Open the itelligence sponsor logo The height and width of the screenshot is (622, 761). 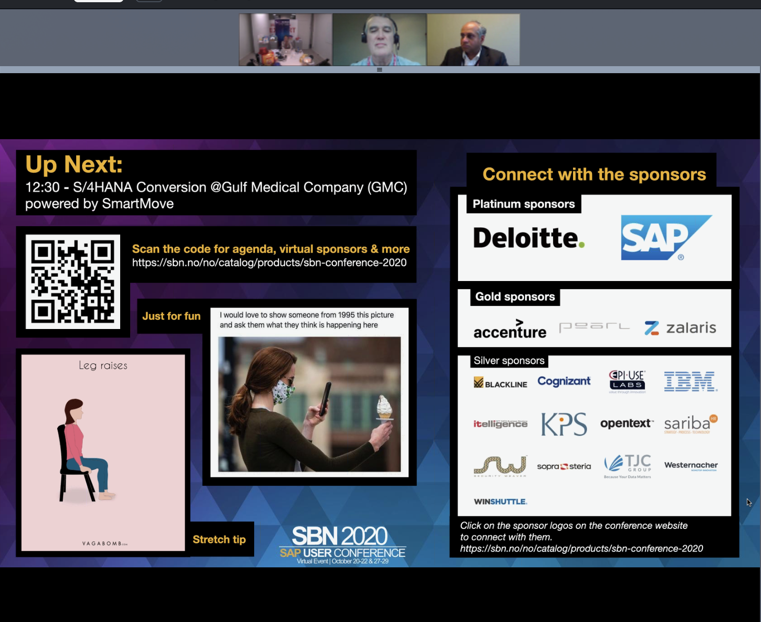(500, 424)
